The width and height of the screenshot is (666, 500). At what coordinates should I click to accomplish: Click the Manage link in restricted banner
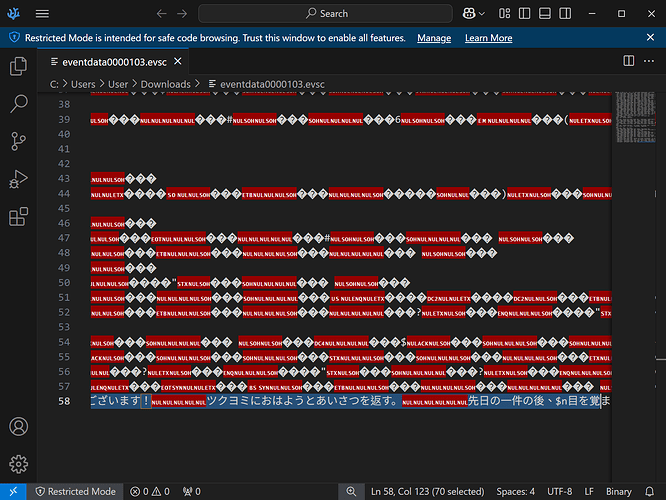point(434,38)
